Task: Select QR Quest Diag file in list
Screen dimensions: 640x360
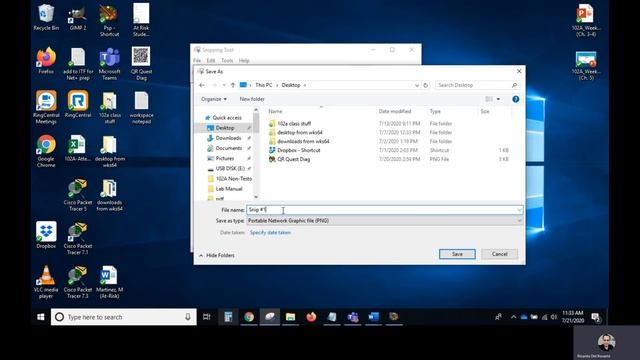Action: coord(293,159)
